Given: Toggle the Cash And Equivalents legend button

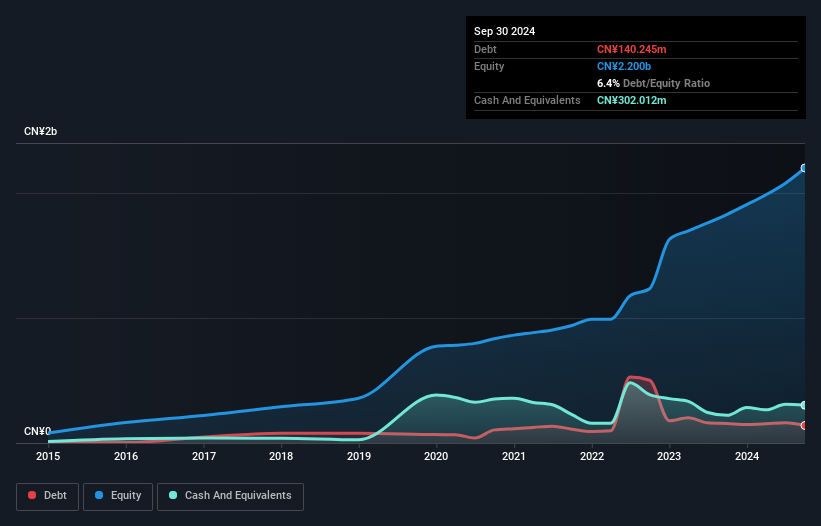Looking at the screenshot, I should (230, 496).
